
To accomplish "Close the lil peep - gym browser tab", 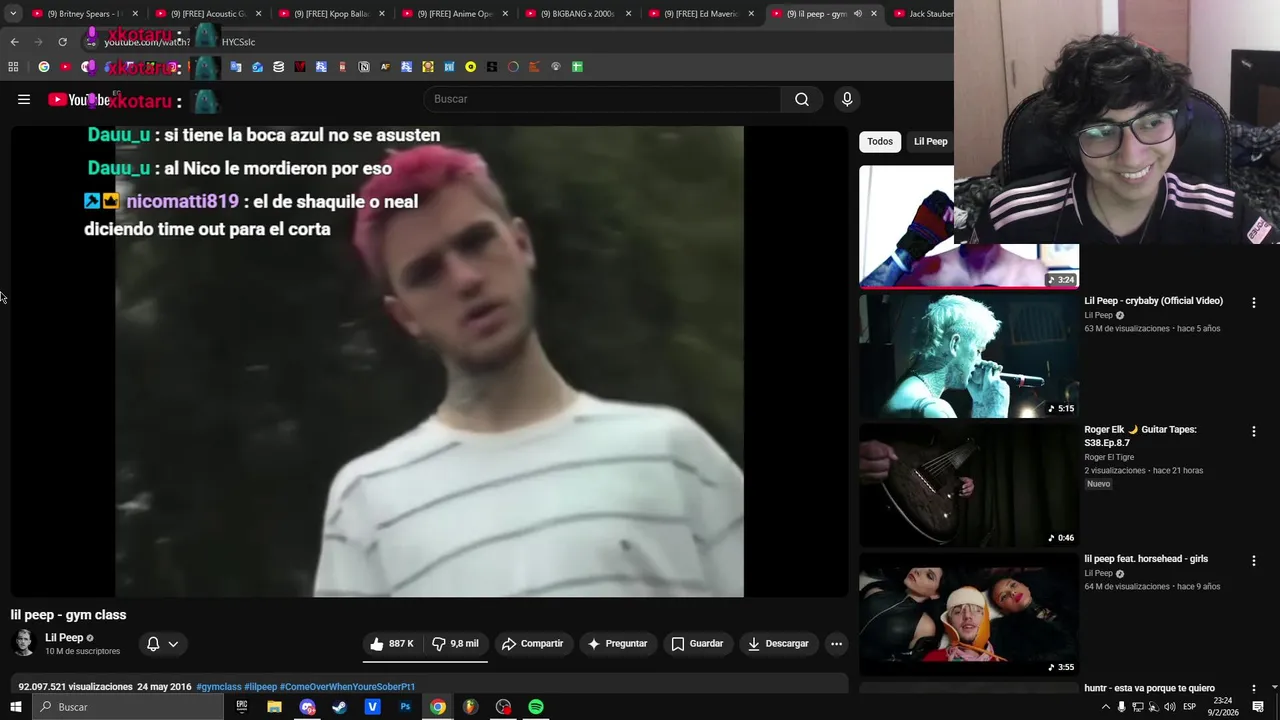I will pos(874,14).
